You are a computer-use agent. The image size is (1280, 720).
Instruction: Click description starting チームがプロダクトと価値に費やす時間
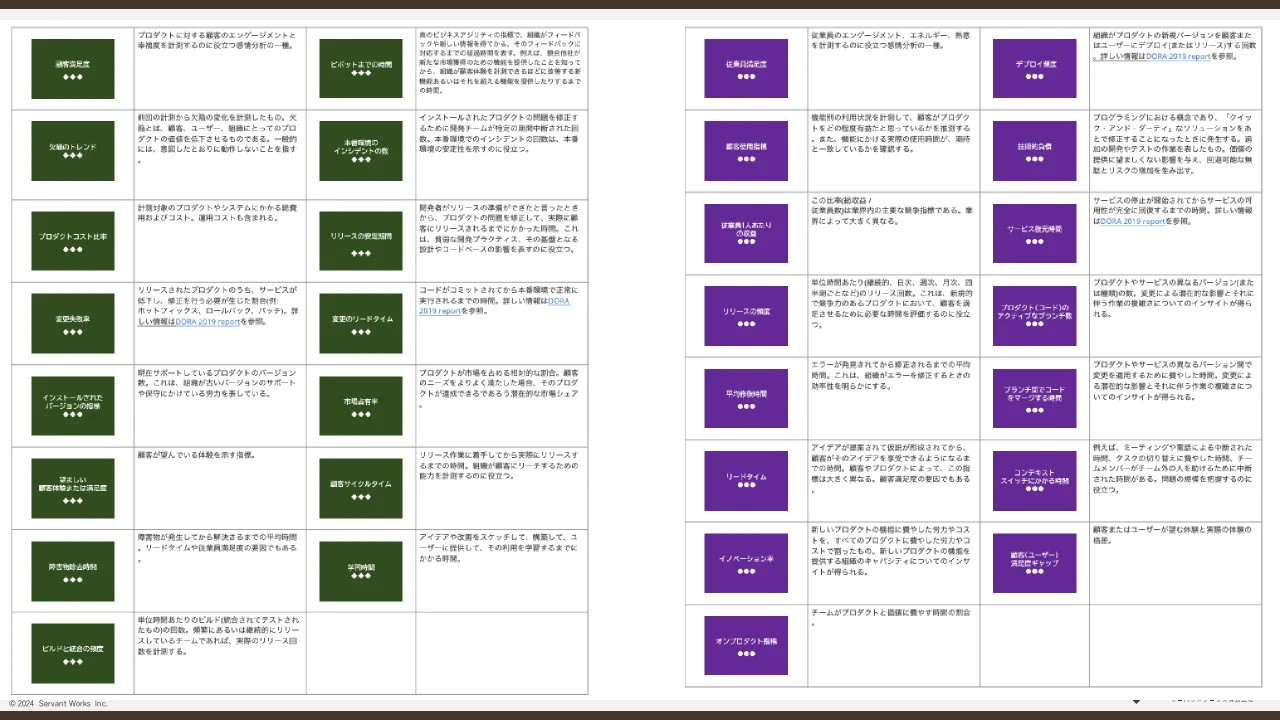(890, 617)
